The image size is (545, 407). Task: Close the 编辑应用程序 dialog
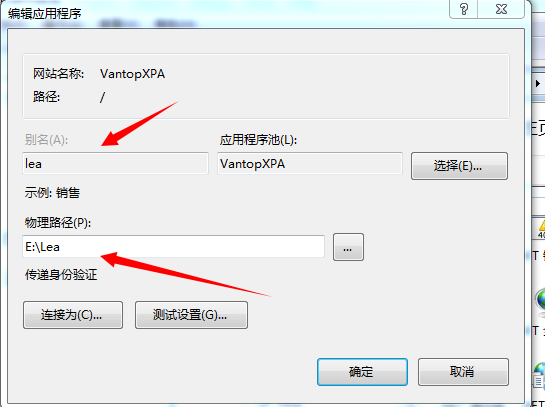coord(501,9)
